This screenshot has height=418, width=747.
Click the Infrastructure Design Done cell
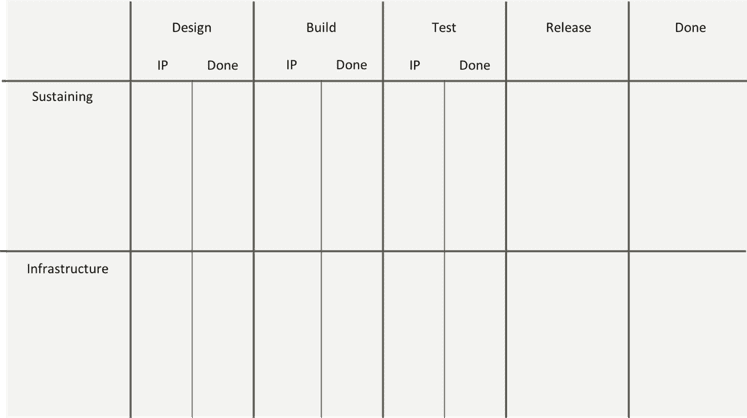[223, 335]
